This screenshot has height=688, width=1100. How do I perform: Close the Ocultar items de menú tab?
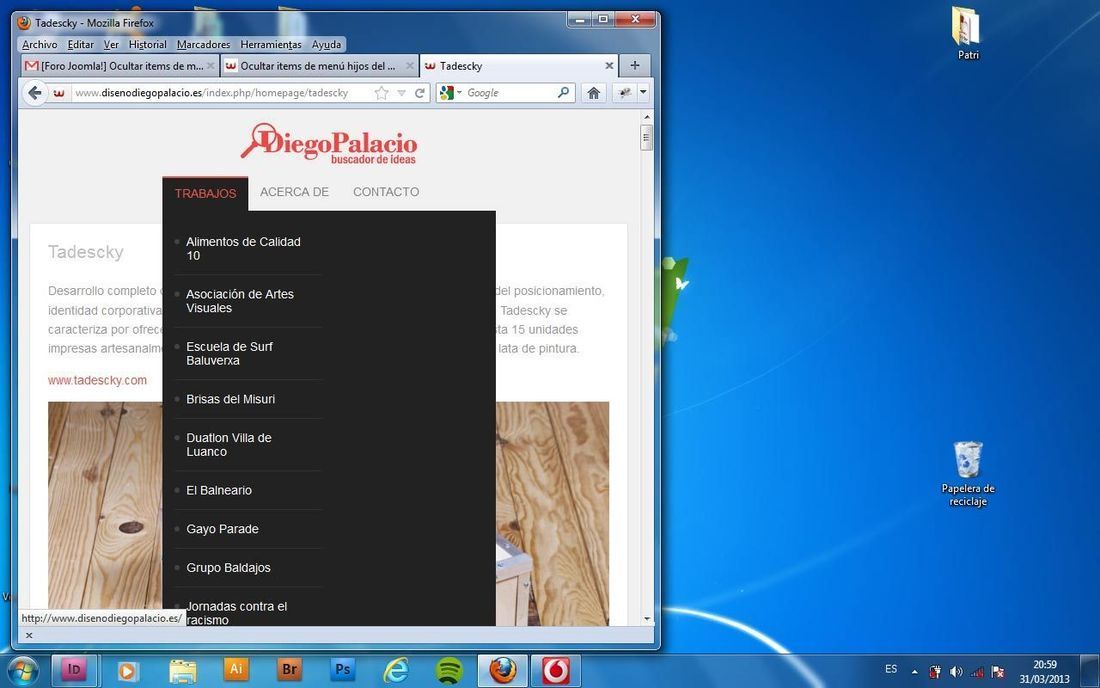(410, 66)
